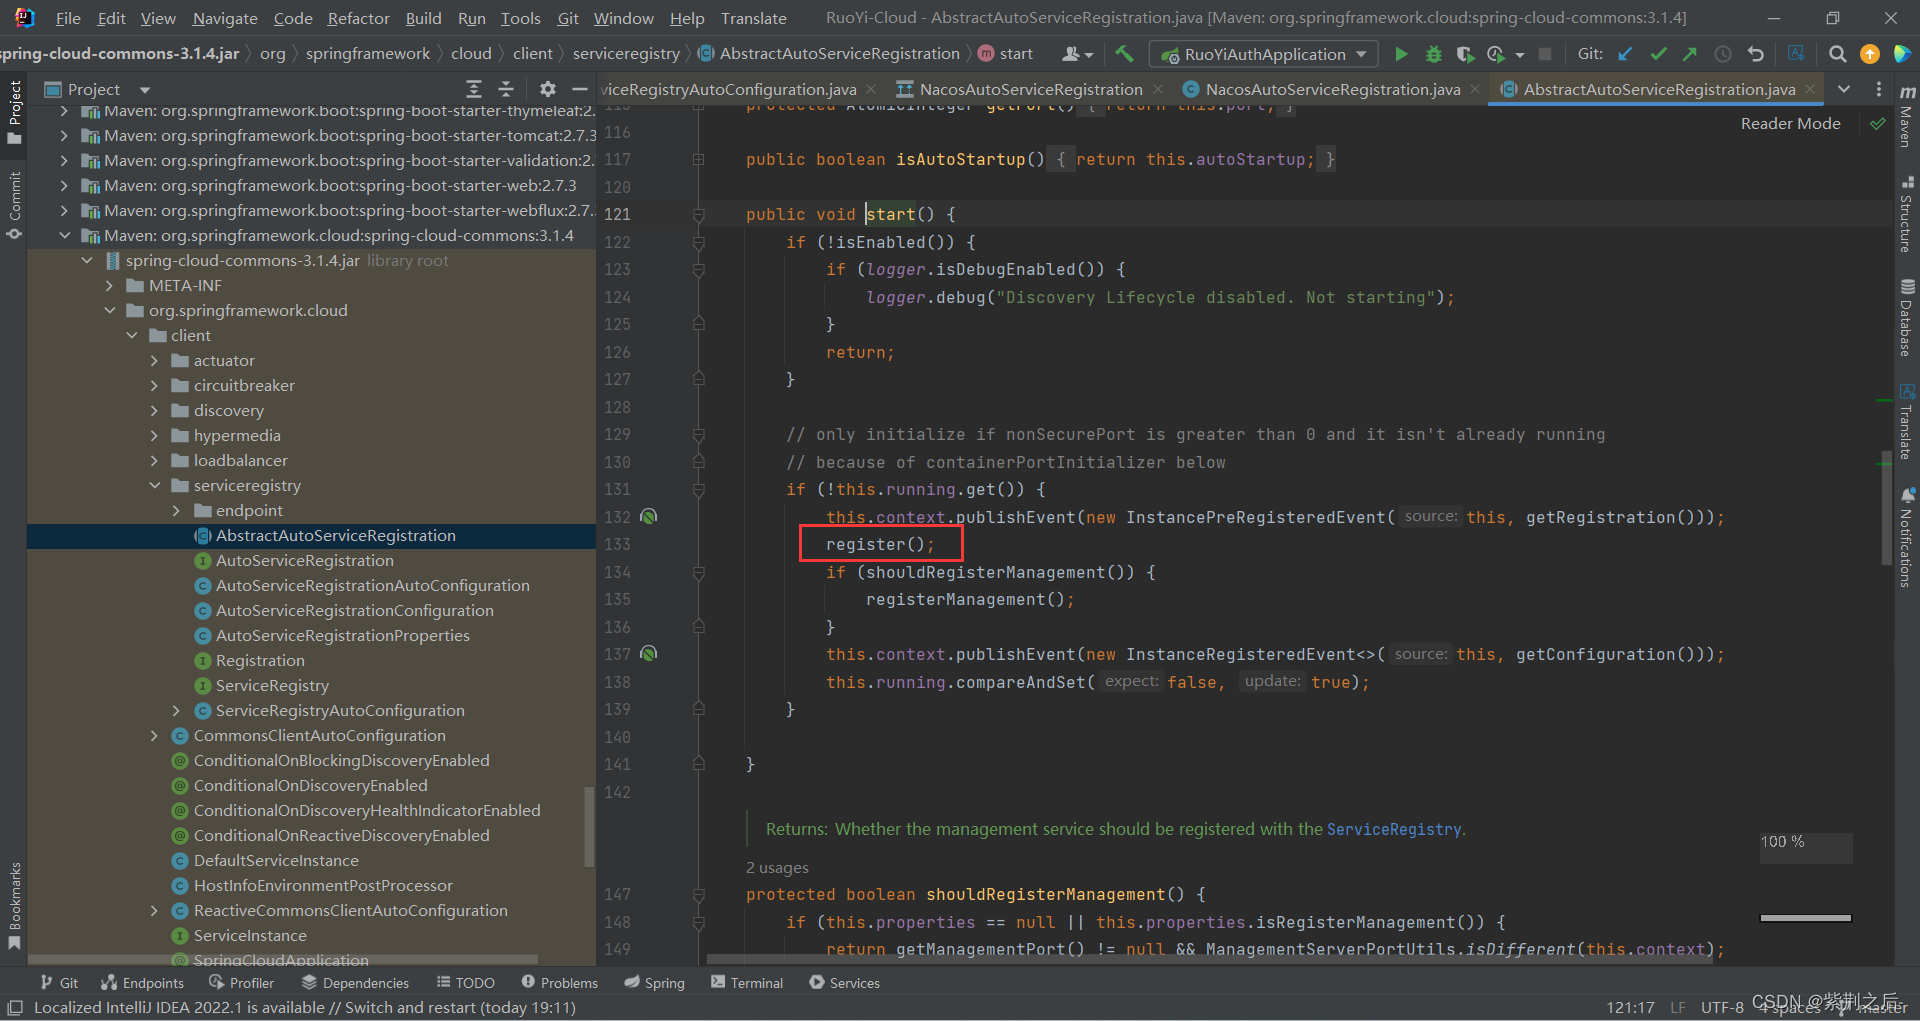Image resolution: width=1920 pixels, height=1021 pixels.
Task: Expand the actuator folder
Action: tap(155, 361)
